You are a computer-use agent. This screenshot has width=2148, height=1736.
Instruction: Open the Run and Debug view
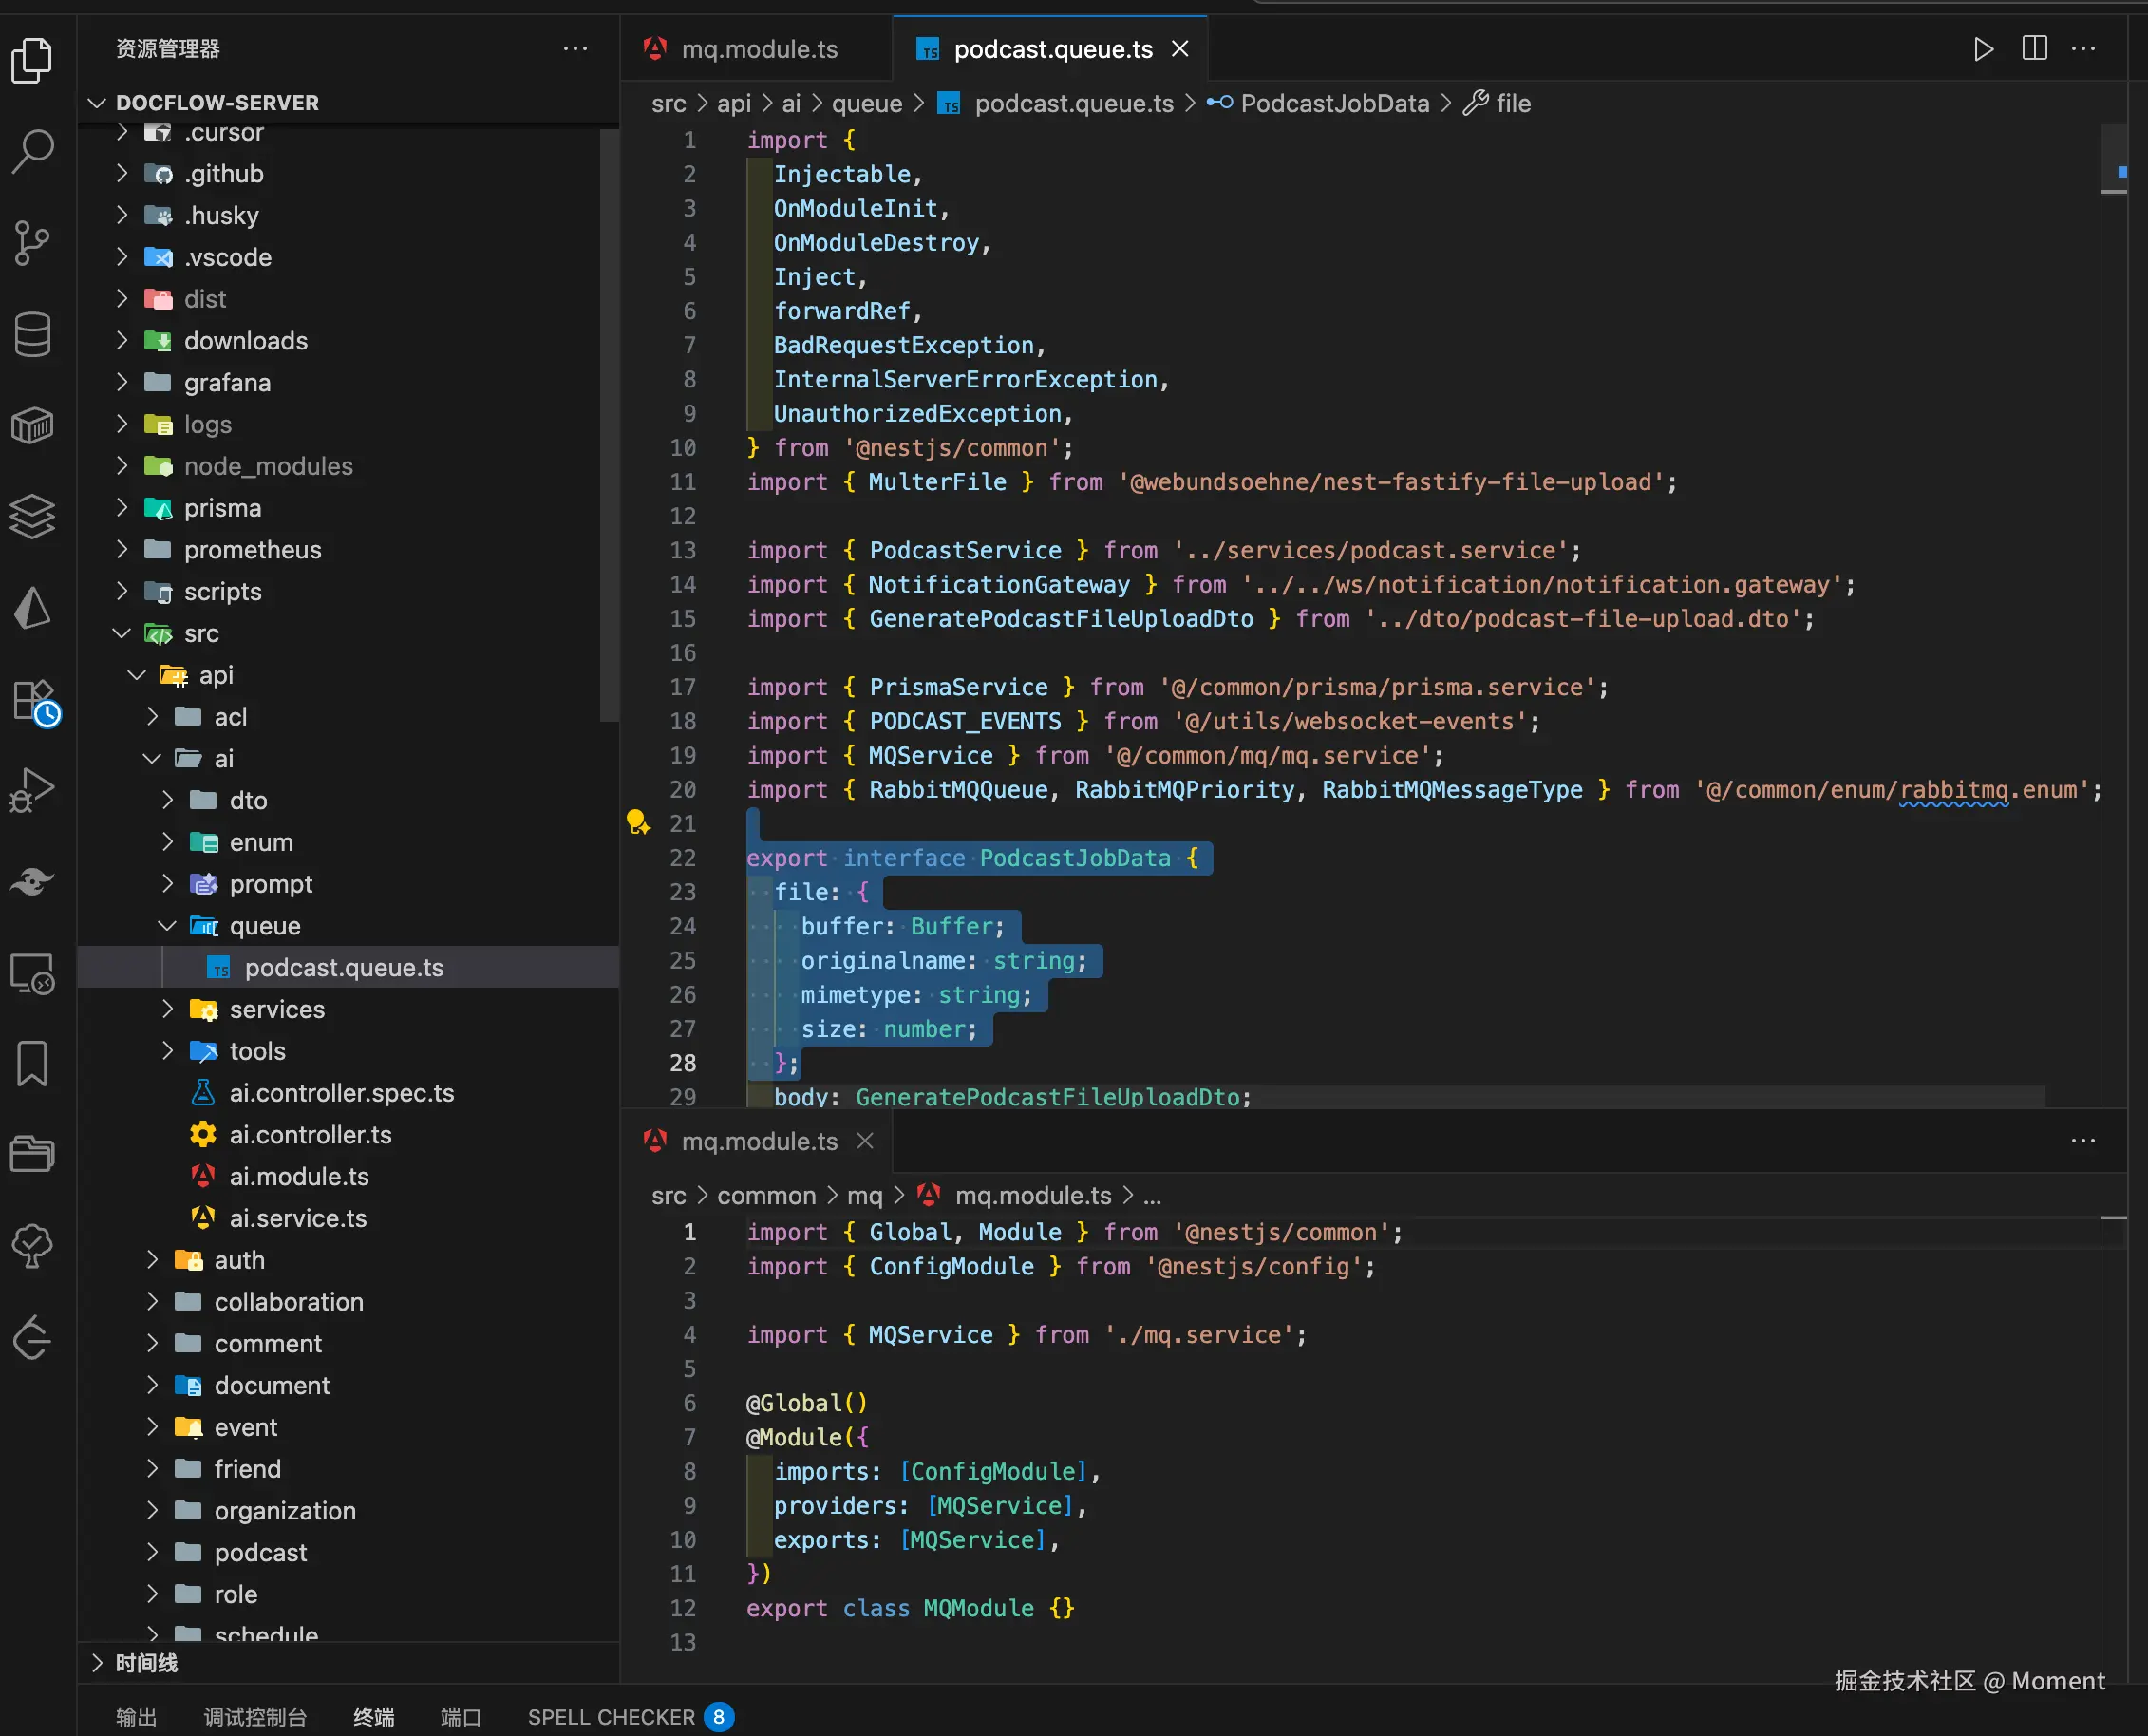click(33, 790)
